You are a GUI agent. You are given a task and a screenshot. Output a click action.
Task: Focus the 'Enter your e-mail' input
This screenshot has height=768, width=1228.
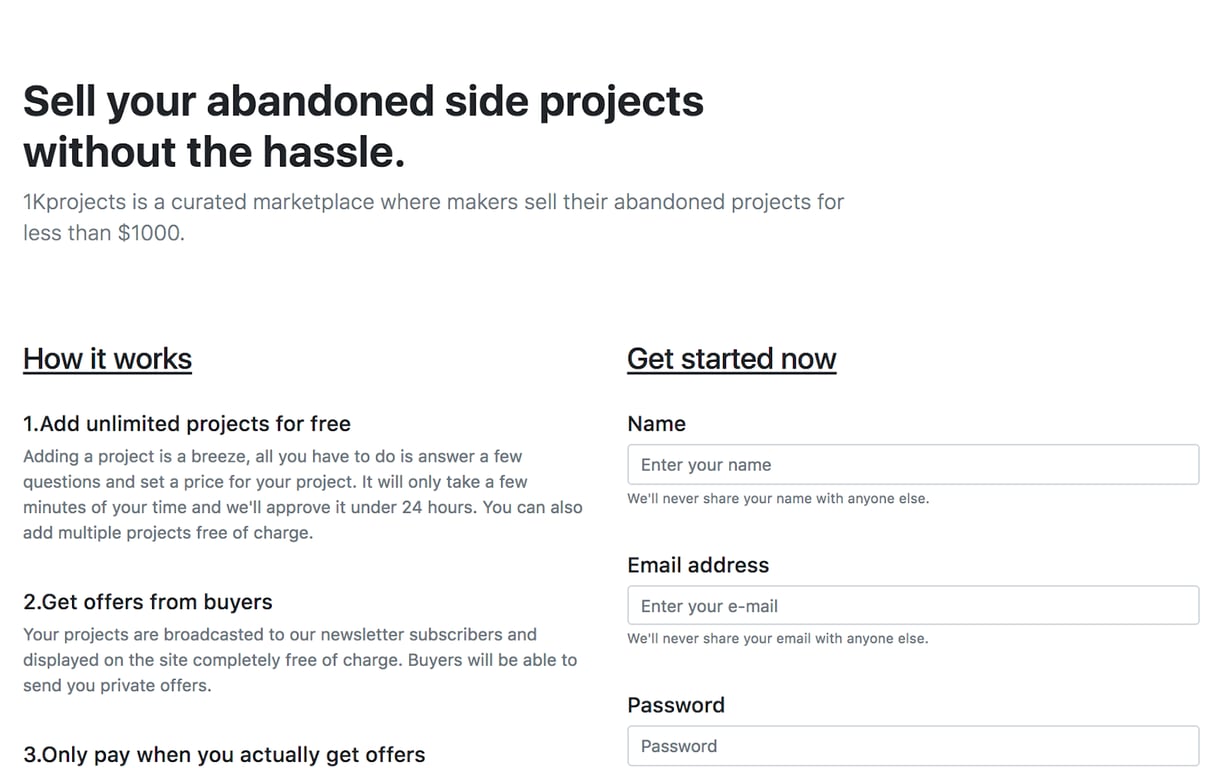coord(912,605)
